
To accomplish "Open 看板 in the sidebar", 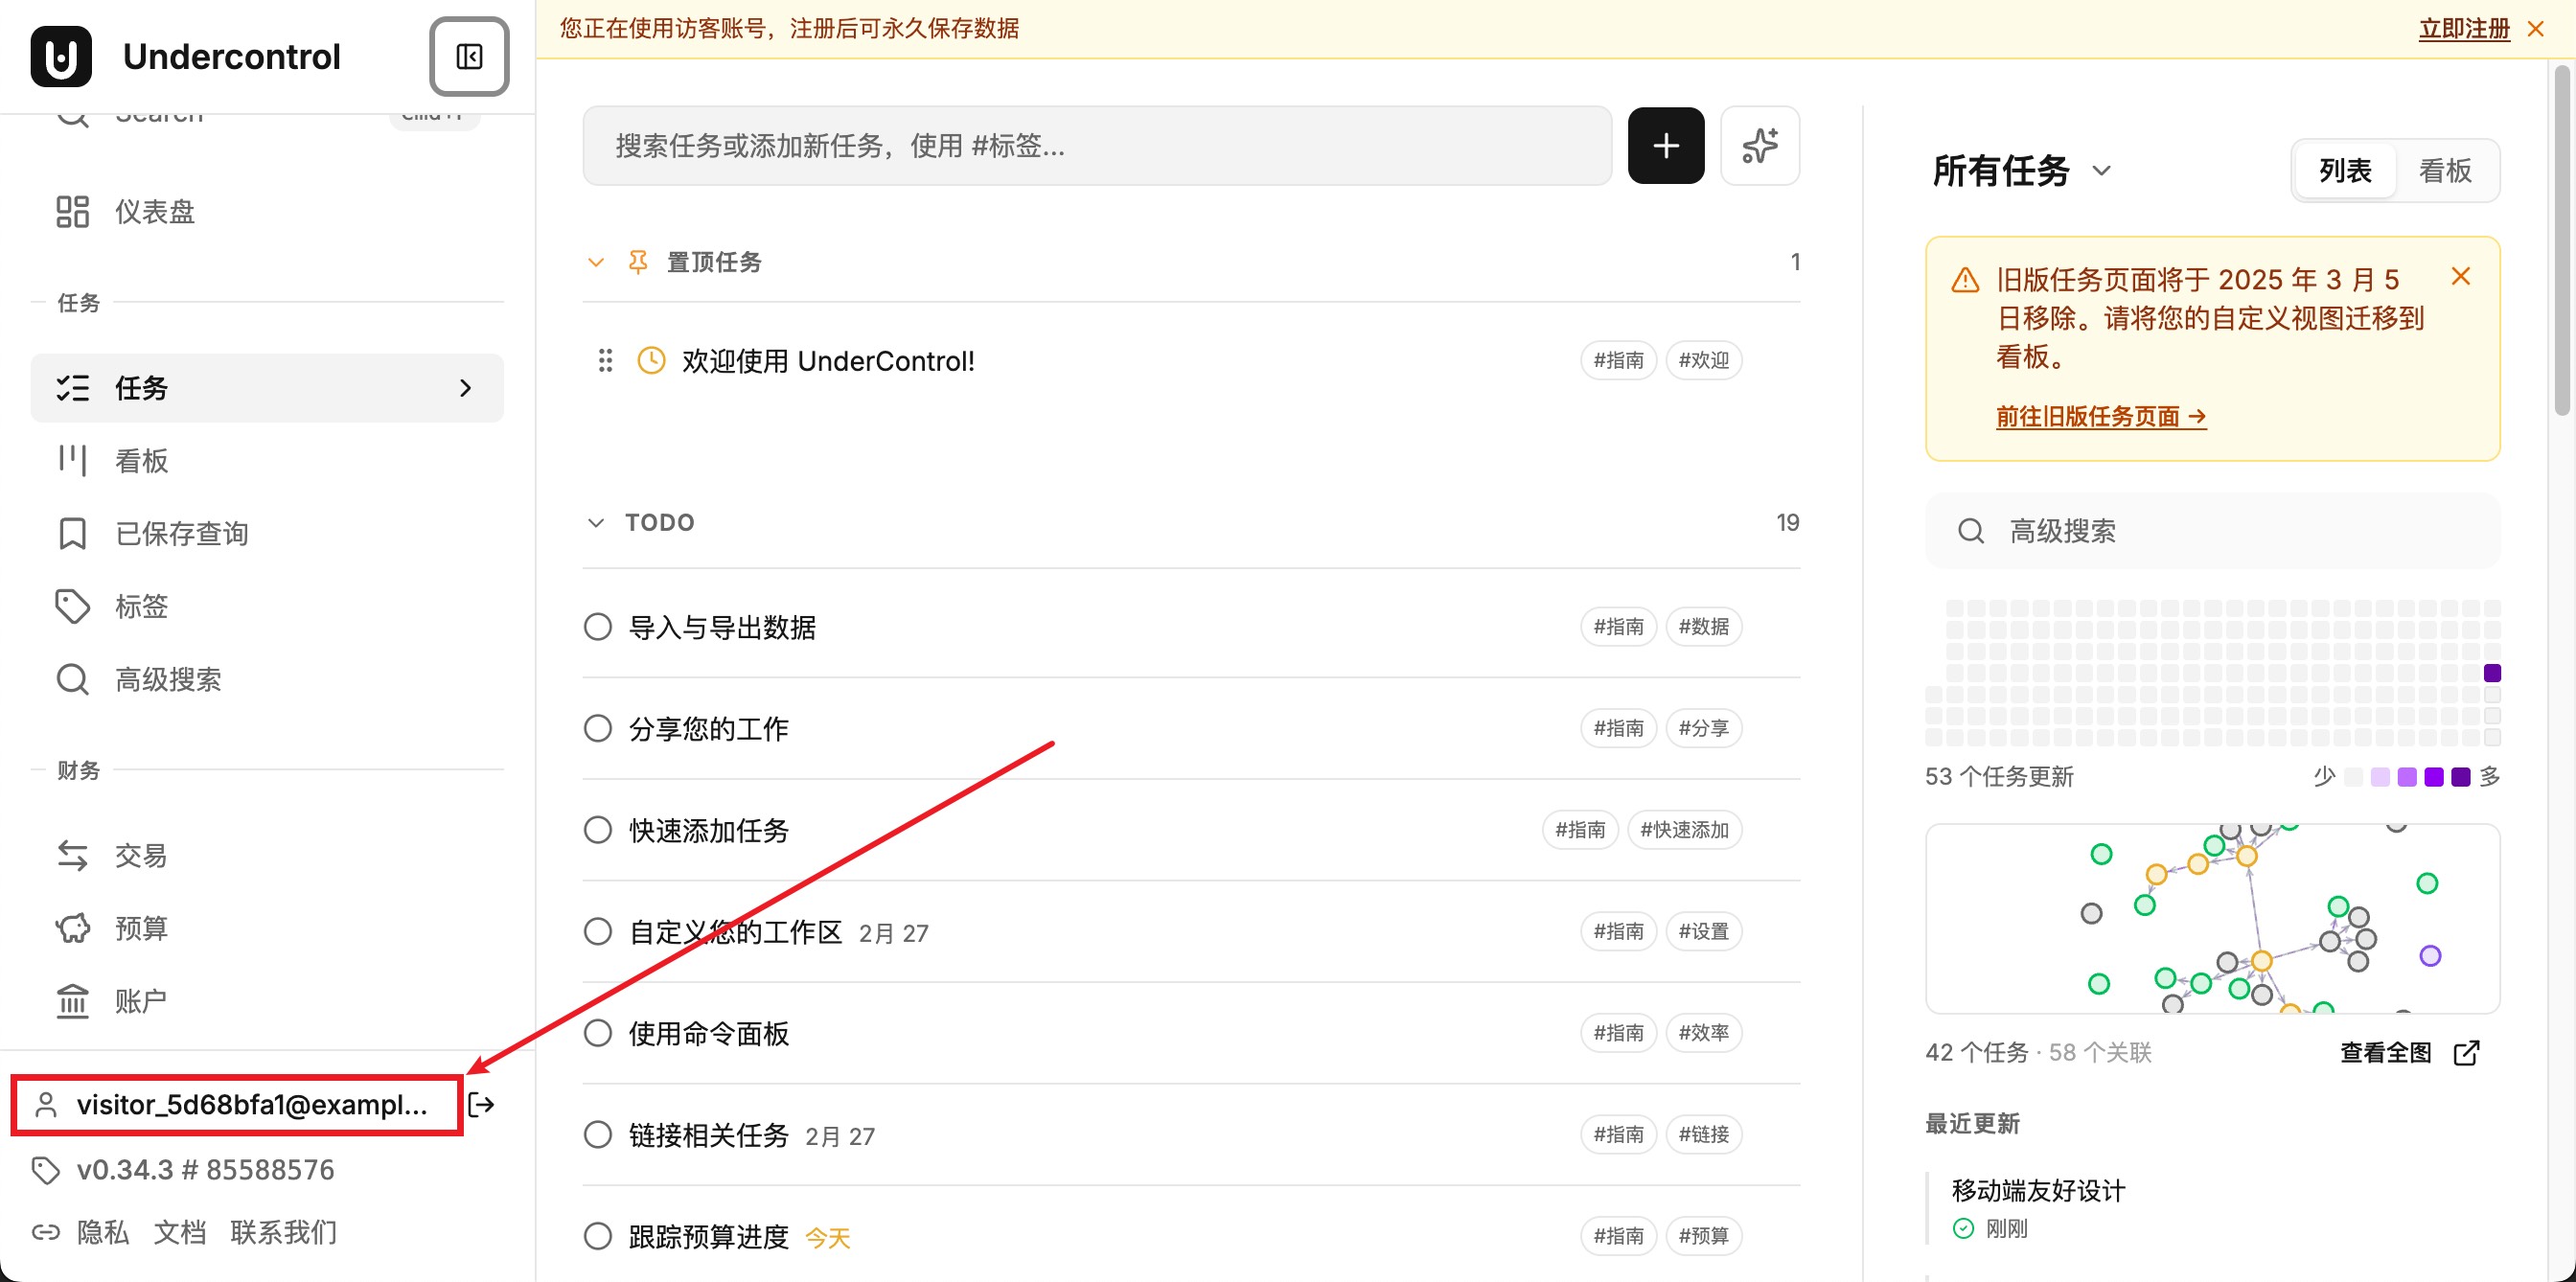I will point(267,460).
